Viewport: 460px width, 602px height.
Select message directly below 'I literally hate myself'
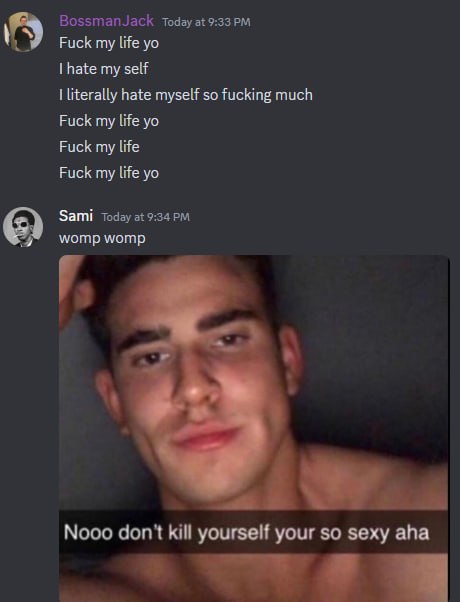pos(109,121)
